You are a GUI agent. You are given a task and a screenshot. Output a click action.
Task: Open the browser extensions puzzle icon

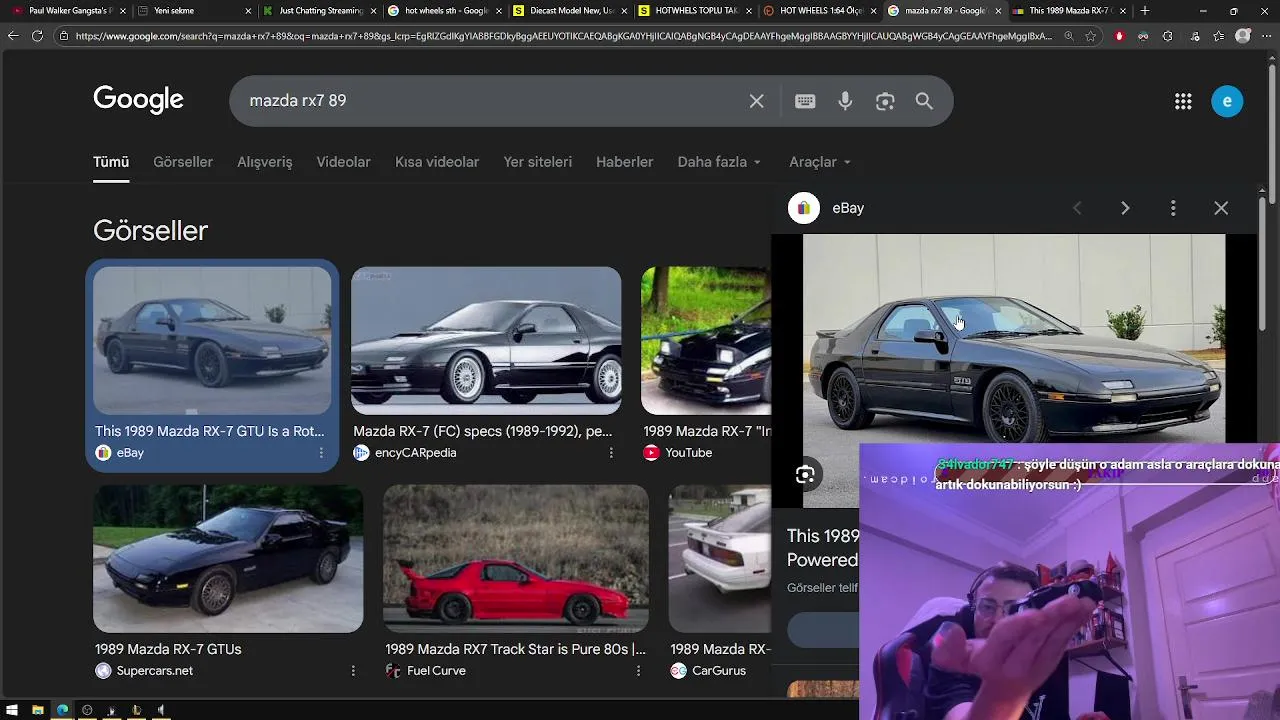(1167, 36)
